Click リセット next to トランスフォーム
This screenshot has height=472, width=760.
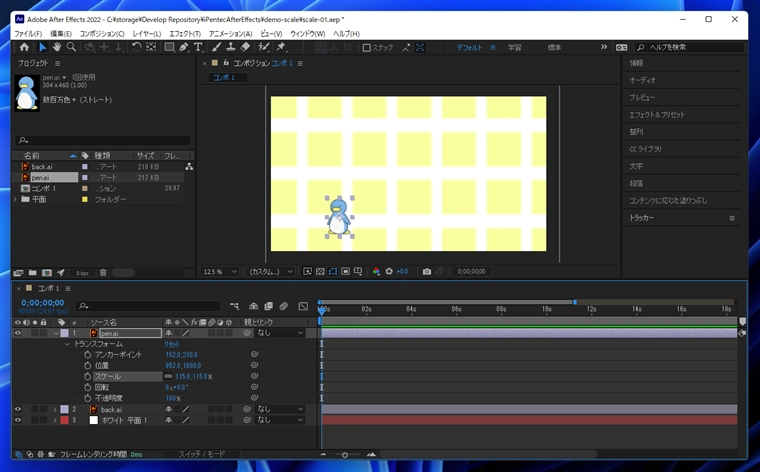click(171, 344)
